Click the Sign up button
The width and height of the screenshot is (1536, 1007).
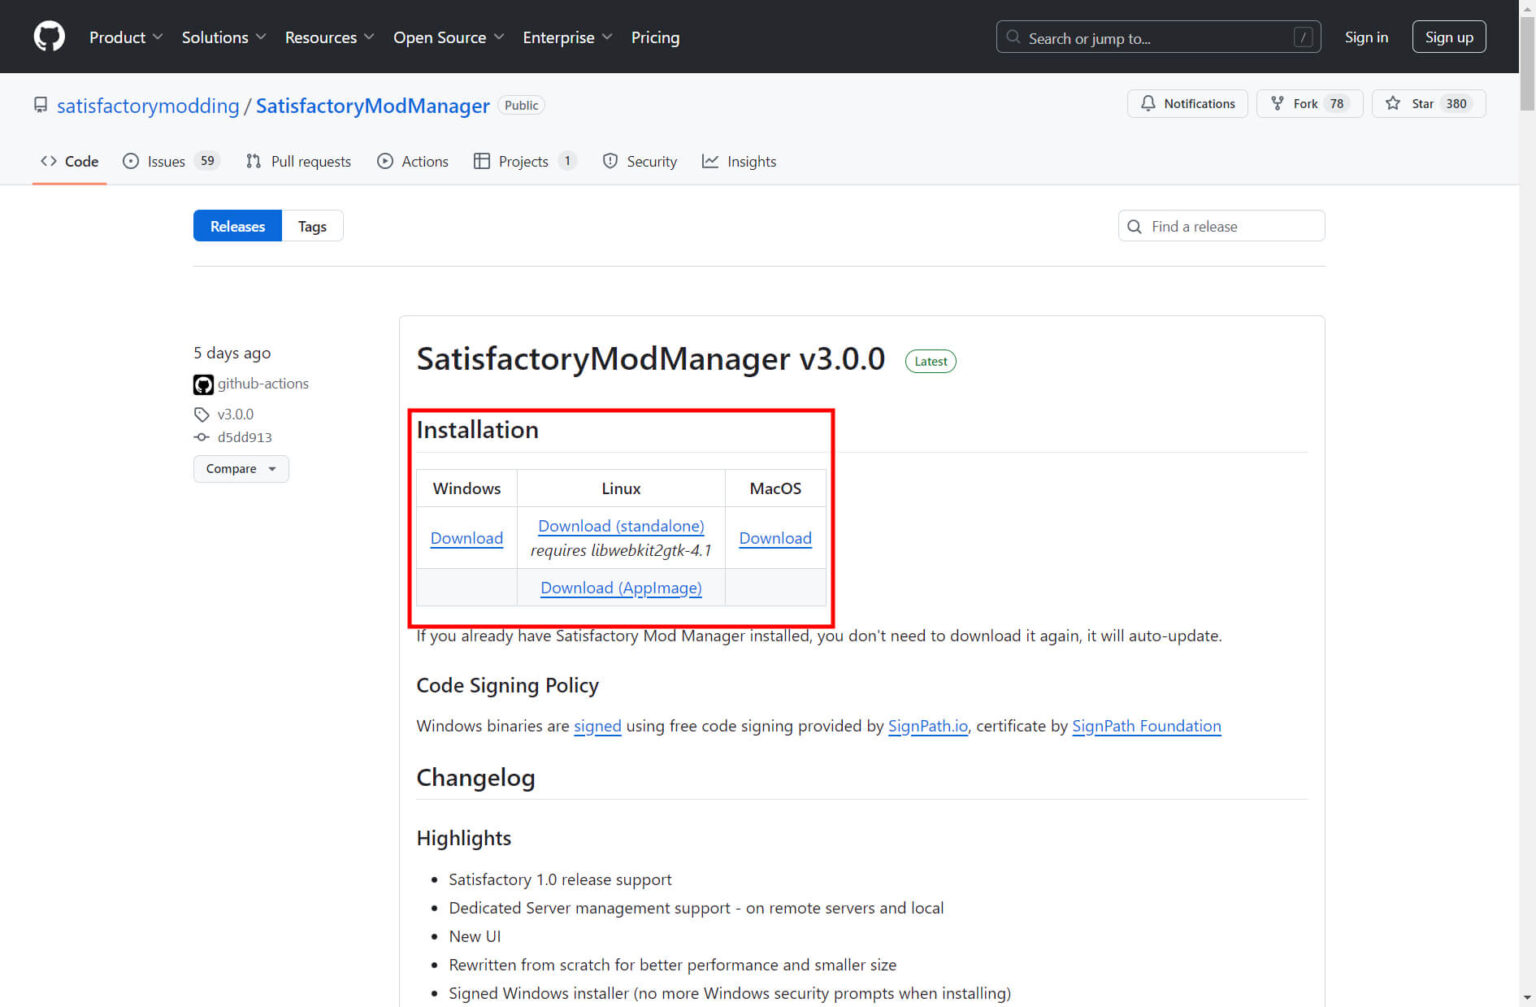[1449, 36]
